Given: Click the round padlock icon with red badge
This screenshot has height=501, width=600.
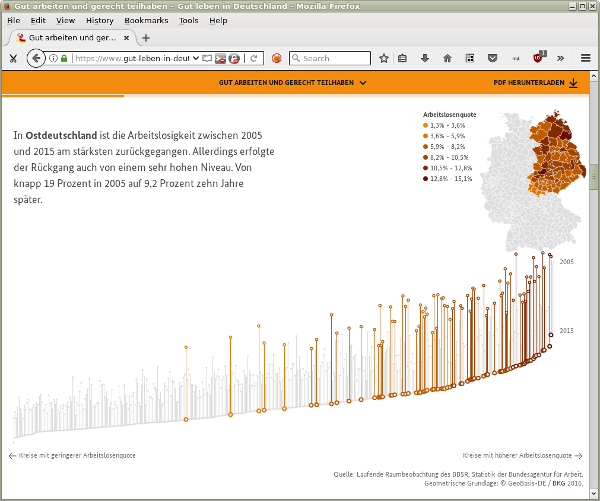Looking at the screenshot, I should click(234, 59).
